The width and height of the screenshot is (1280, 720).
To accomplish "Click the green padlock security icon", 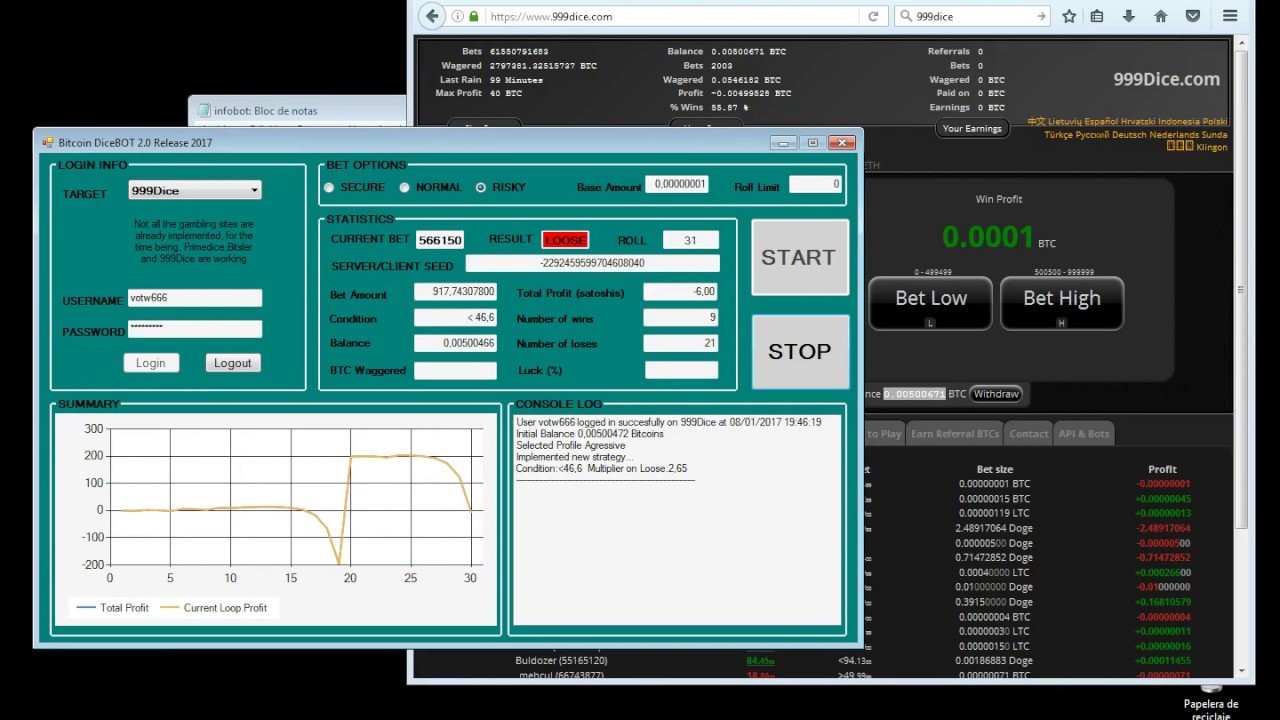I will [x=474, y=16].
